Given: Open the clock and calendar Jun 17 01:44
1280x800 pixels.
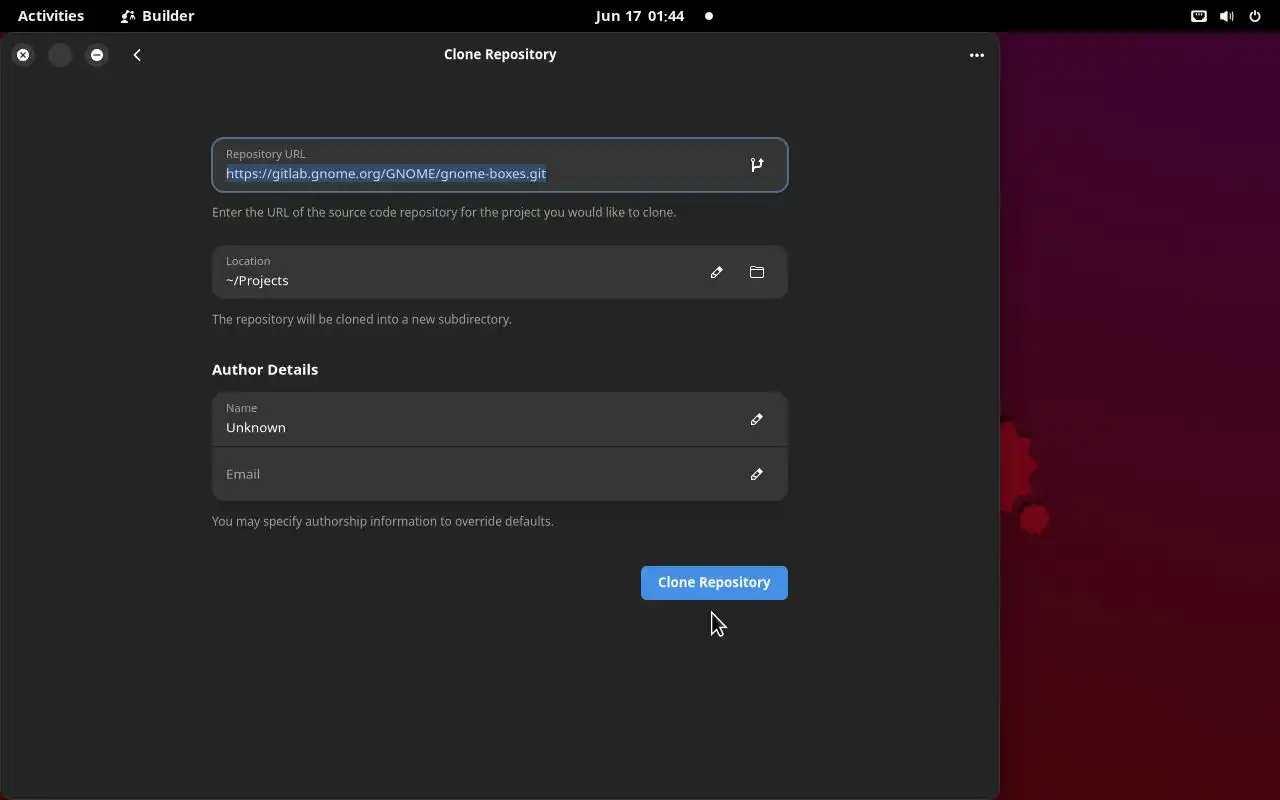Looking at the screenshot, I should point(640,16).
